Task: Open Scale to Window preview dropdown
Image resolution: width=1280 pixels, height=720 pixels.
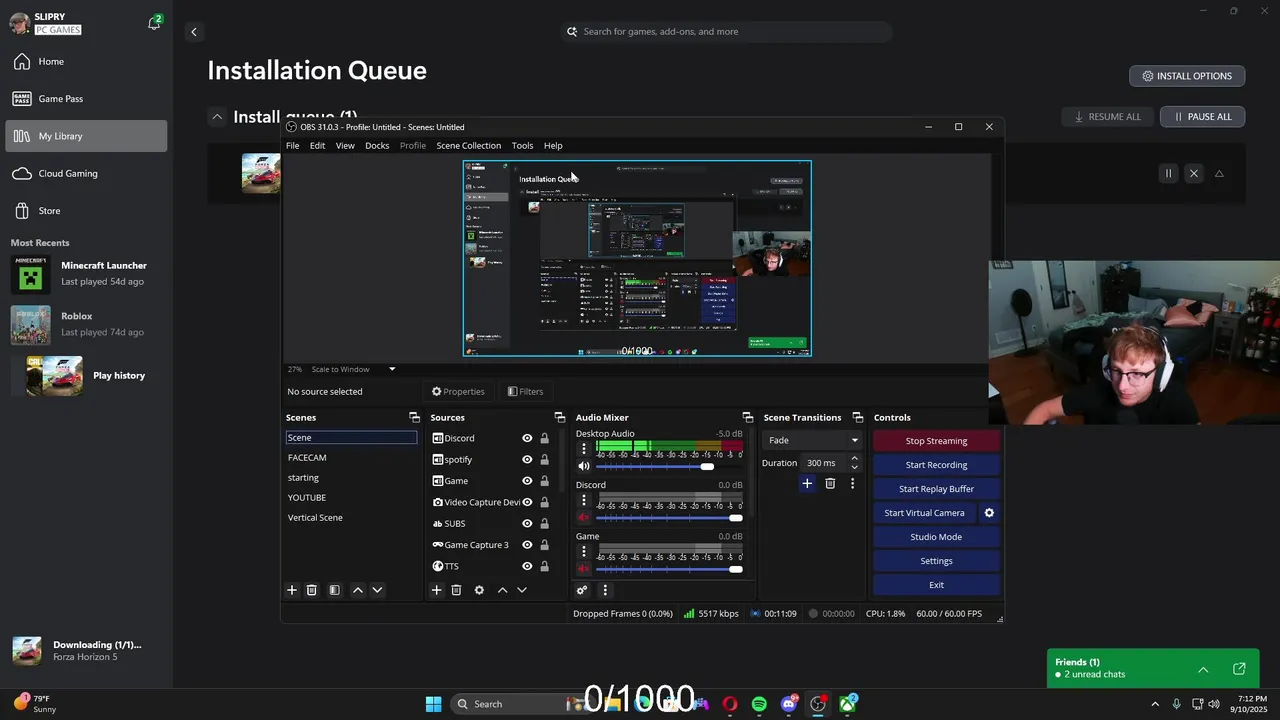Action: coord(352,369)
